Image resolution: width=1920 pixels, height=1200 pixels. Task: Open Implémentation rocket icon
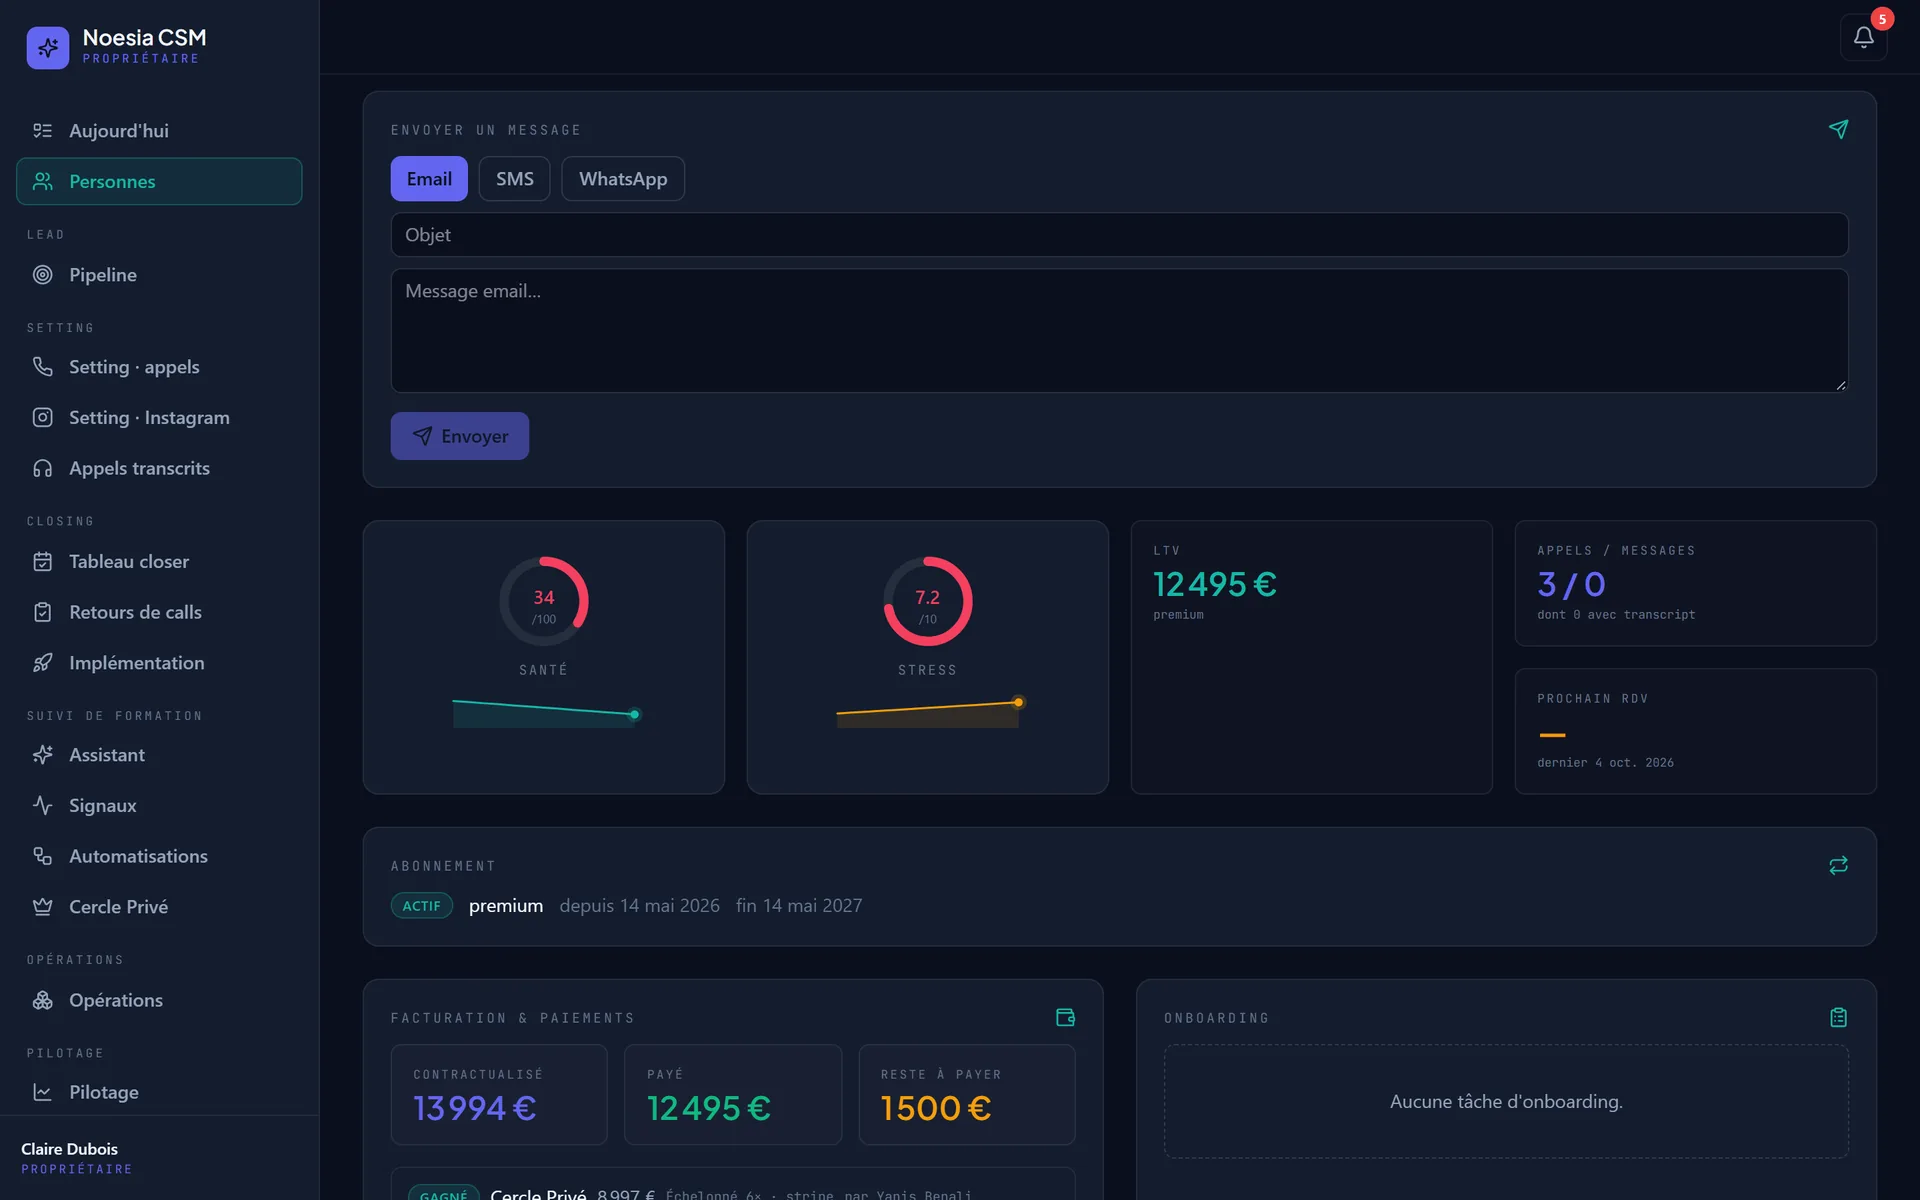(x=42, y=663)
